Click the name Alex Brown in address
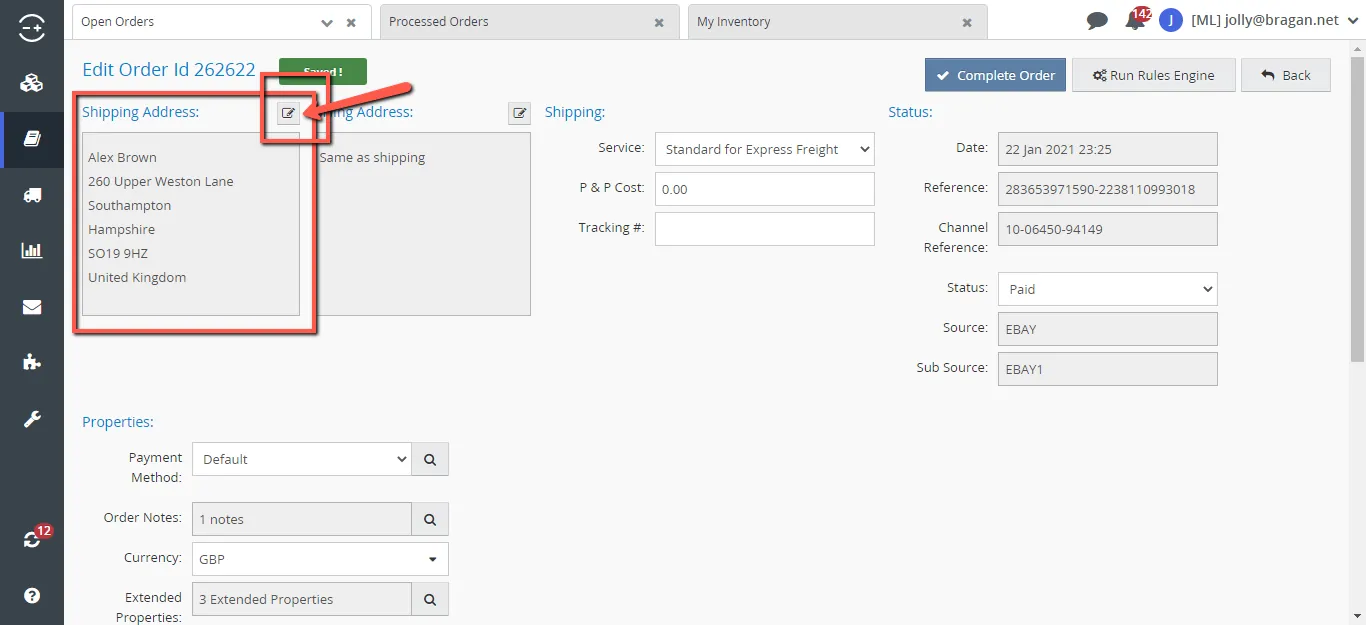The image size is (1366, 625). pyautogui.click(x=122, y=158)
